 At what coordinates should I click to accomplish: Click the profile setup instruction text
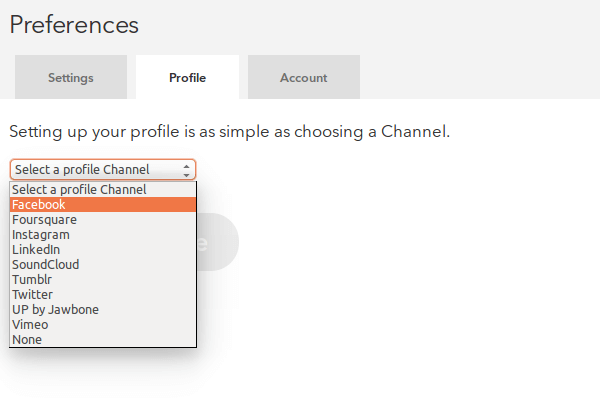tap(230, 131)
